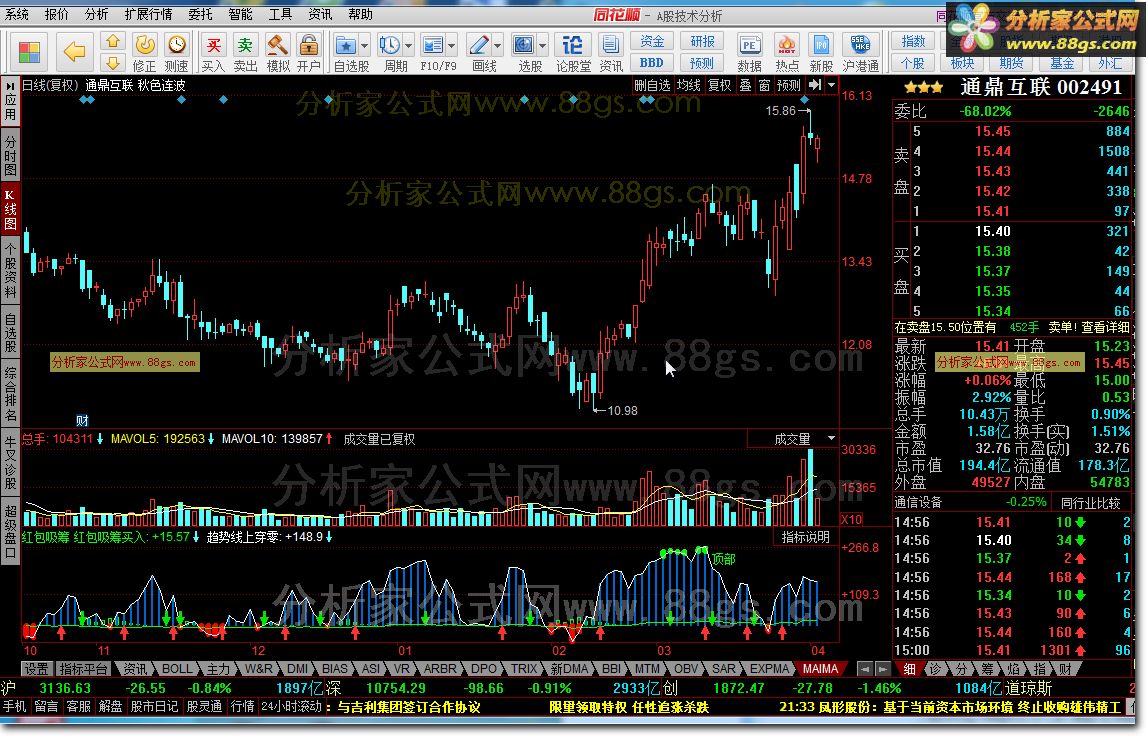Open the 指标平台 indicator platform tab
Screen dimensions: 1148x737
click(83, 668)
